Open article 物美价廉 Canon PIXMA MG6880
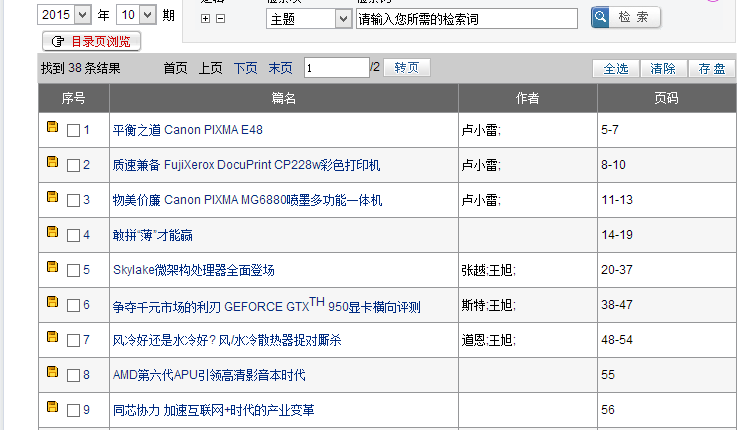This screenshot has height=430, width=754. [247, 200]
